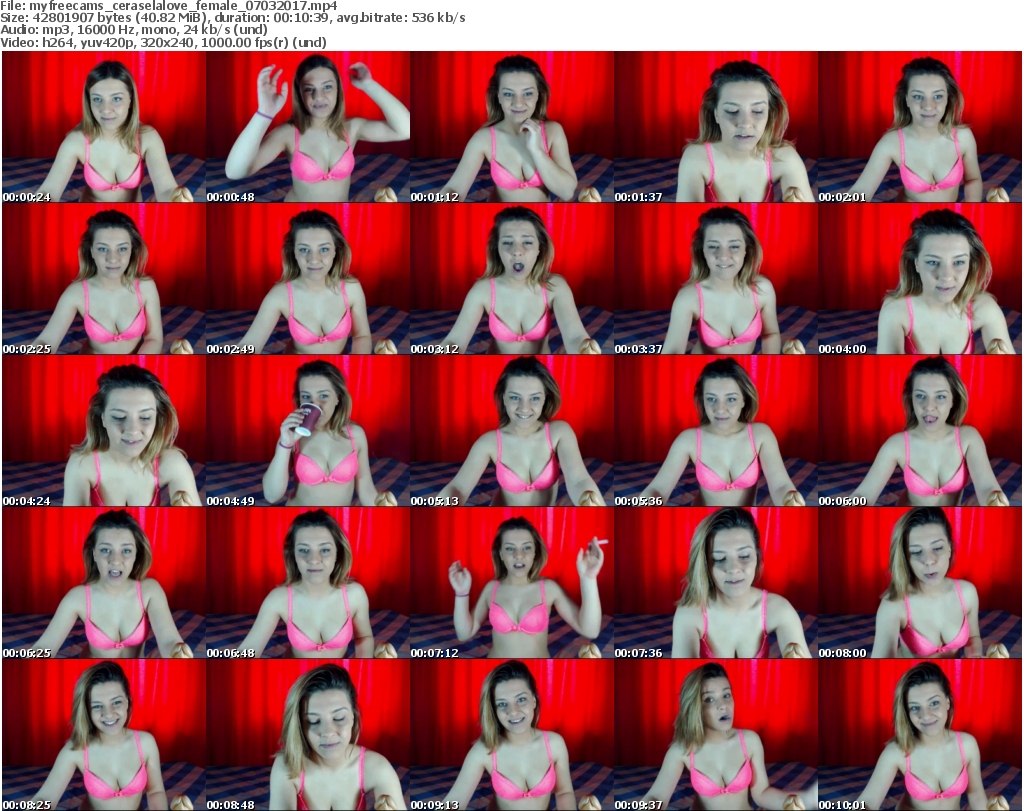Select the thumbnail frame at 00:01:37
1024x811 pixels.
(x=716, y=127)
